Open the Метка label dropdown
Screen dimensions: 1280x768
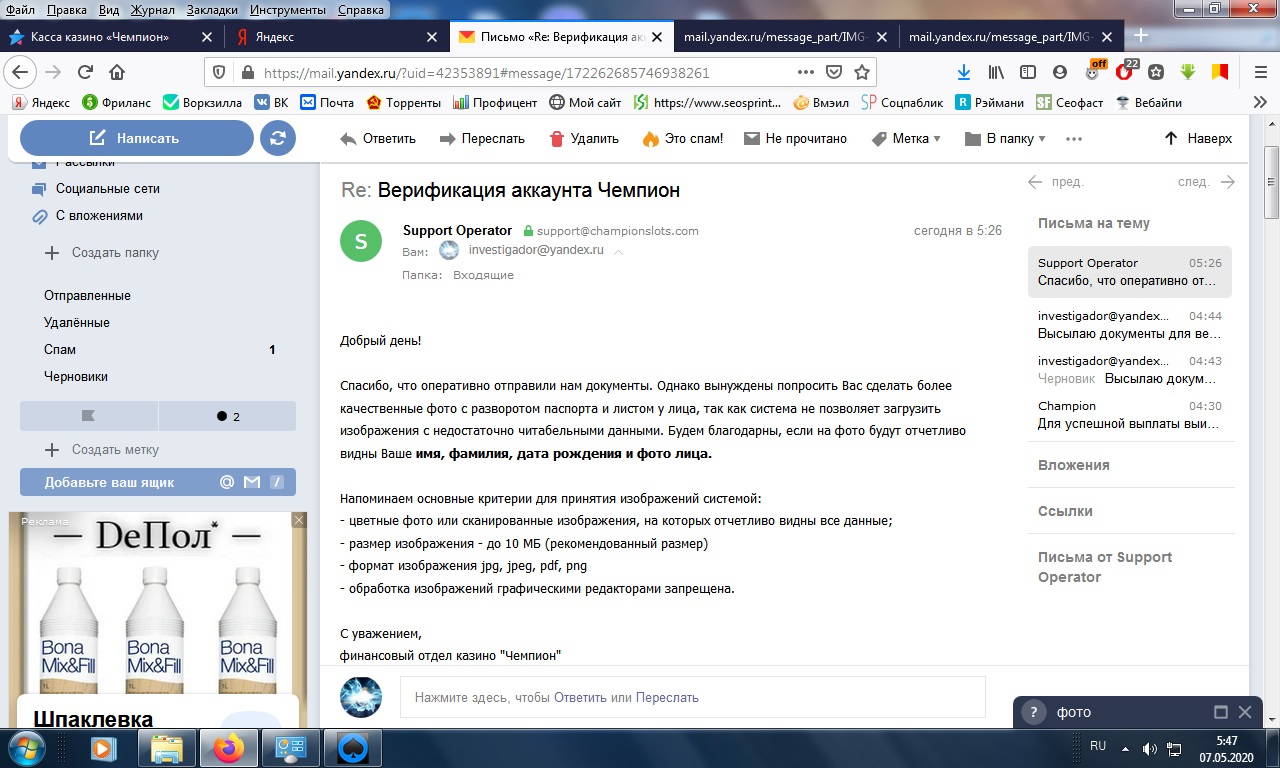(x=906, y=139)
